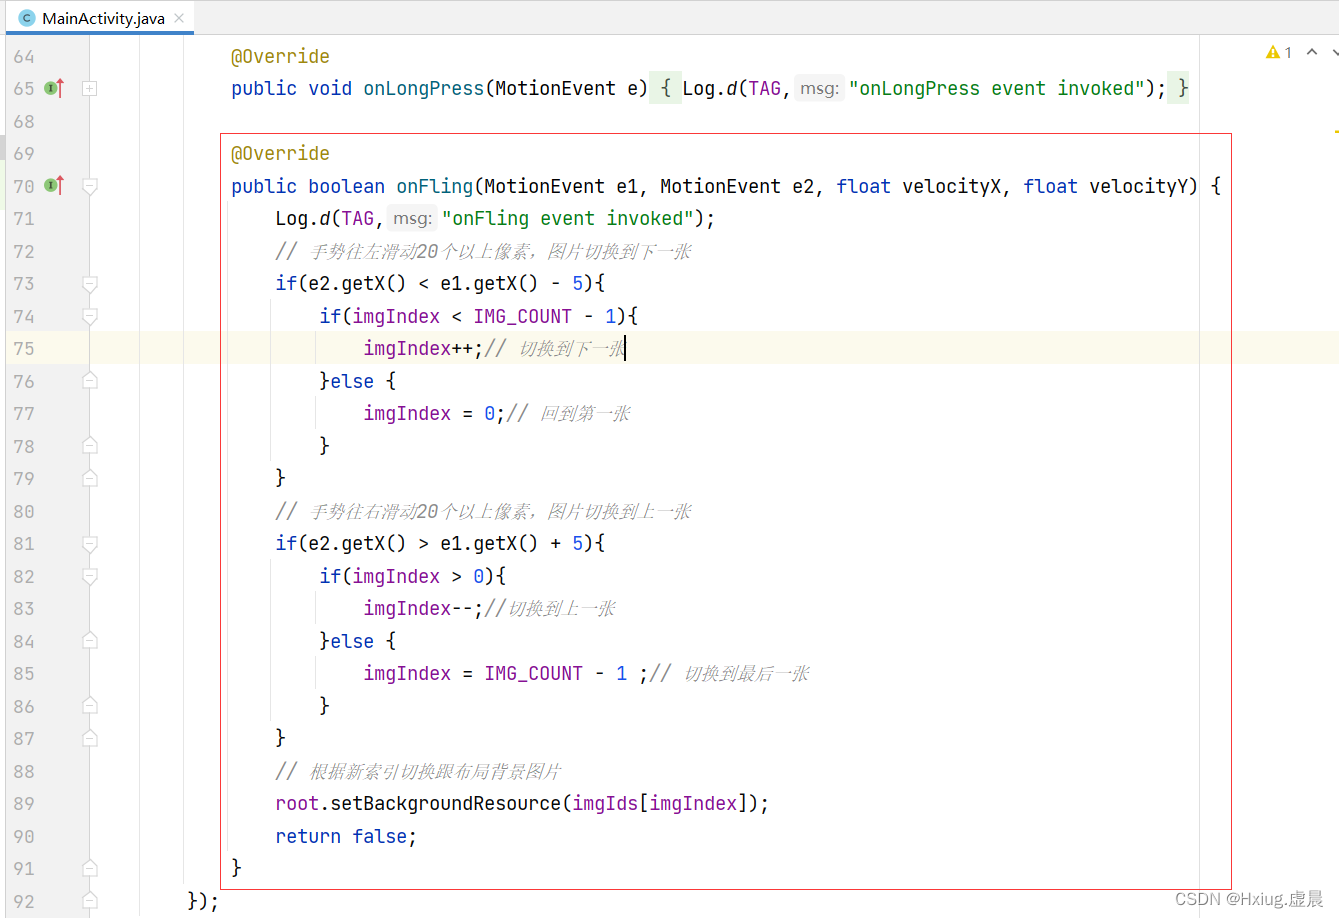The image size is (1339, 918).
Task: Click the "onFling event invoked" string
Action: click(568, 218)
